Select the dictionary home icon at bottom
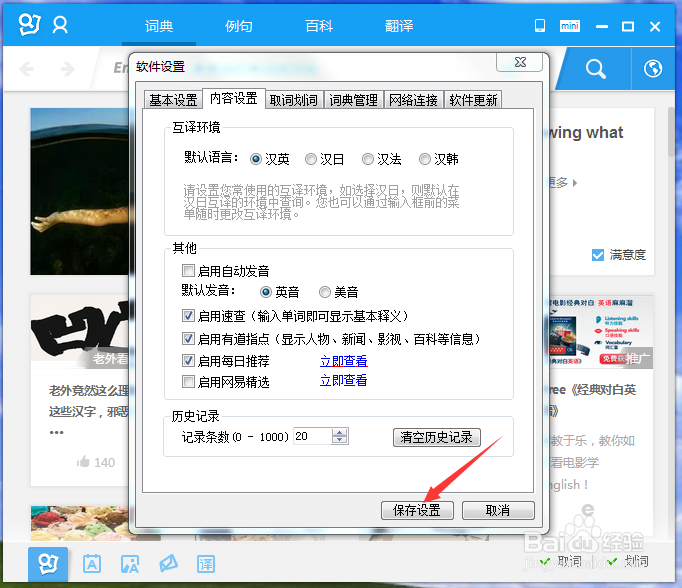 pos(48,564)
